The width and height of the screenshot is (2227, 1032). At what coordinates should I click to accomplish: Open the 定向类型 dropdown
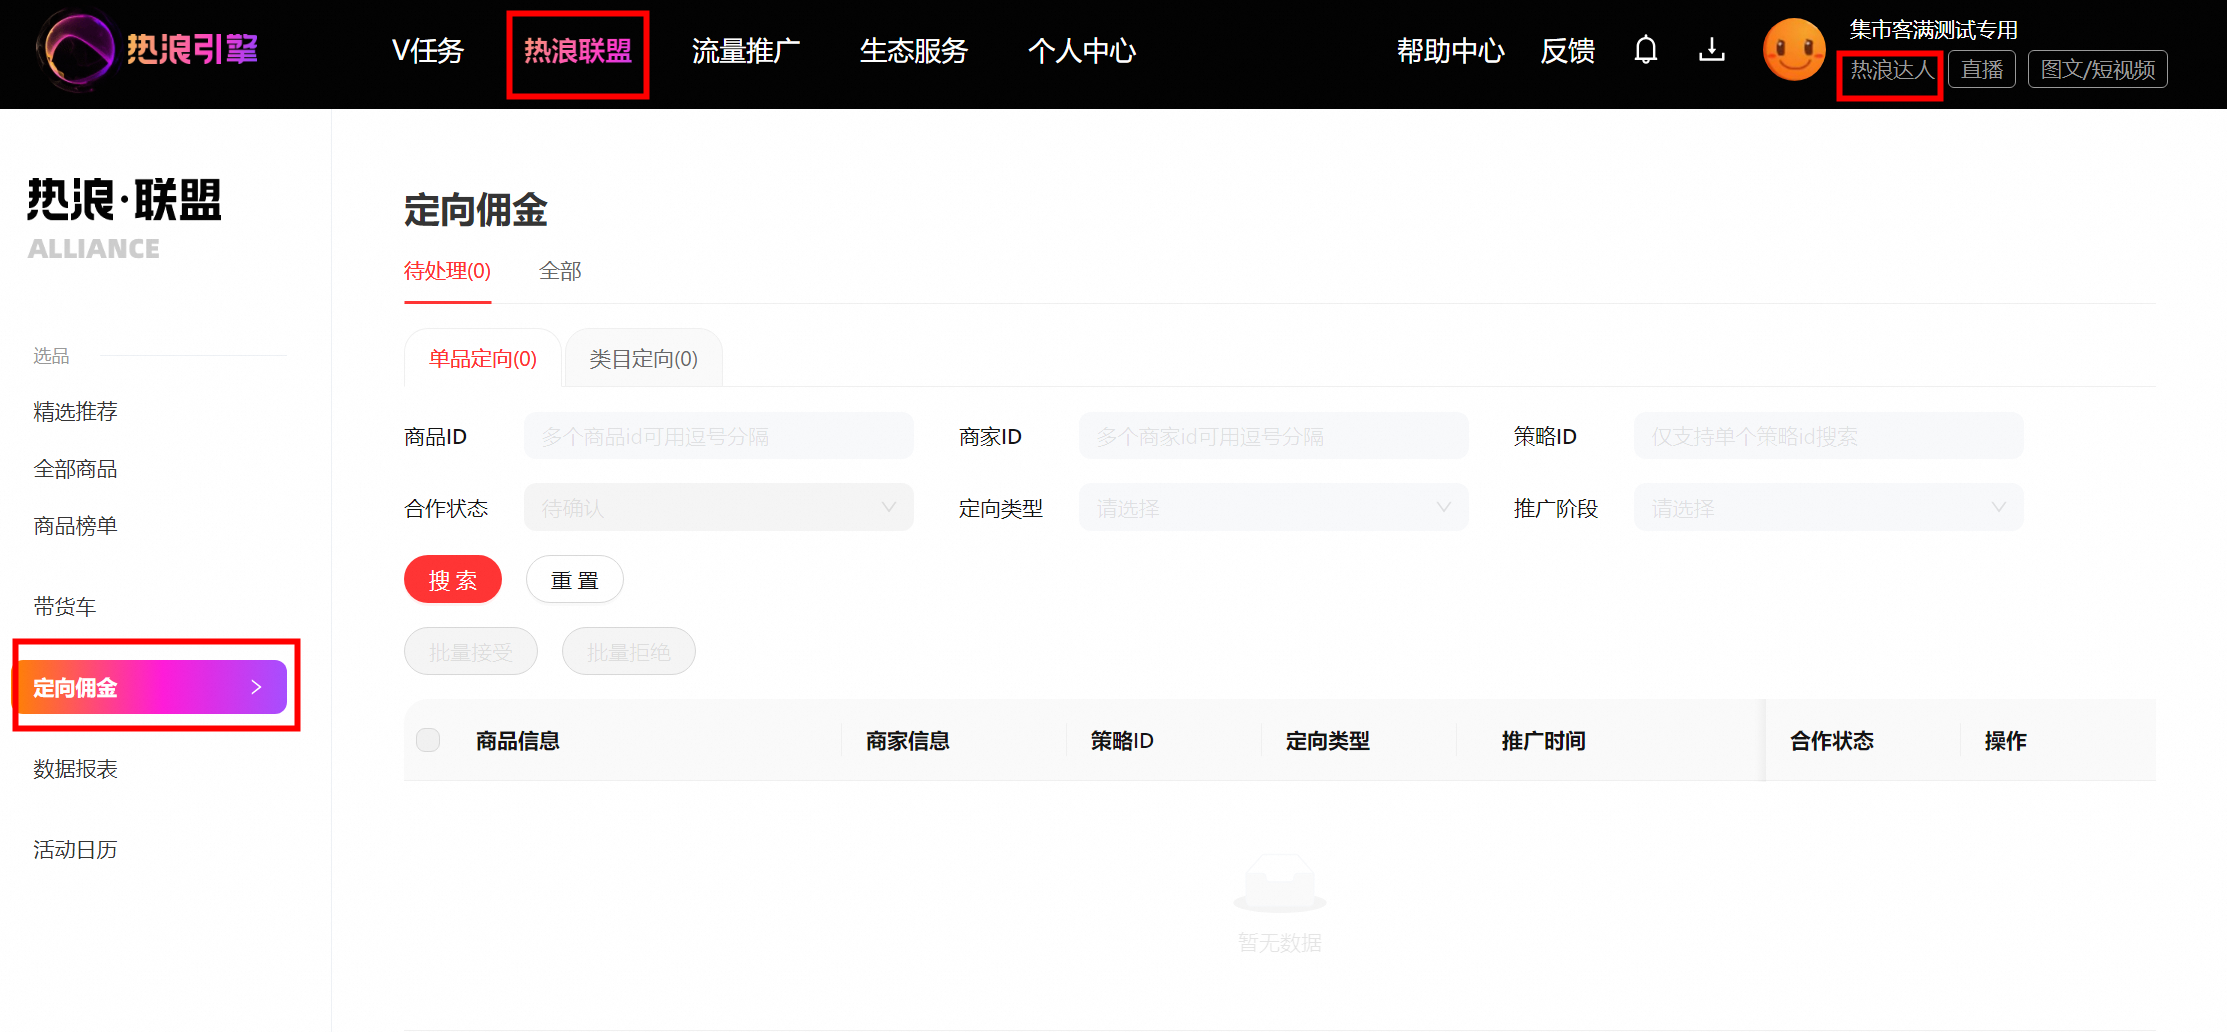(1273, 508)
